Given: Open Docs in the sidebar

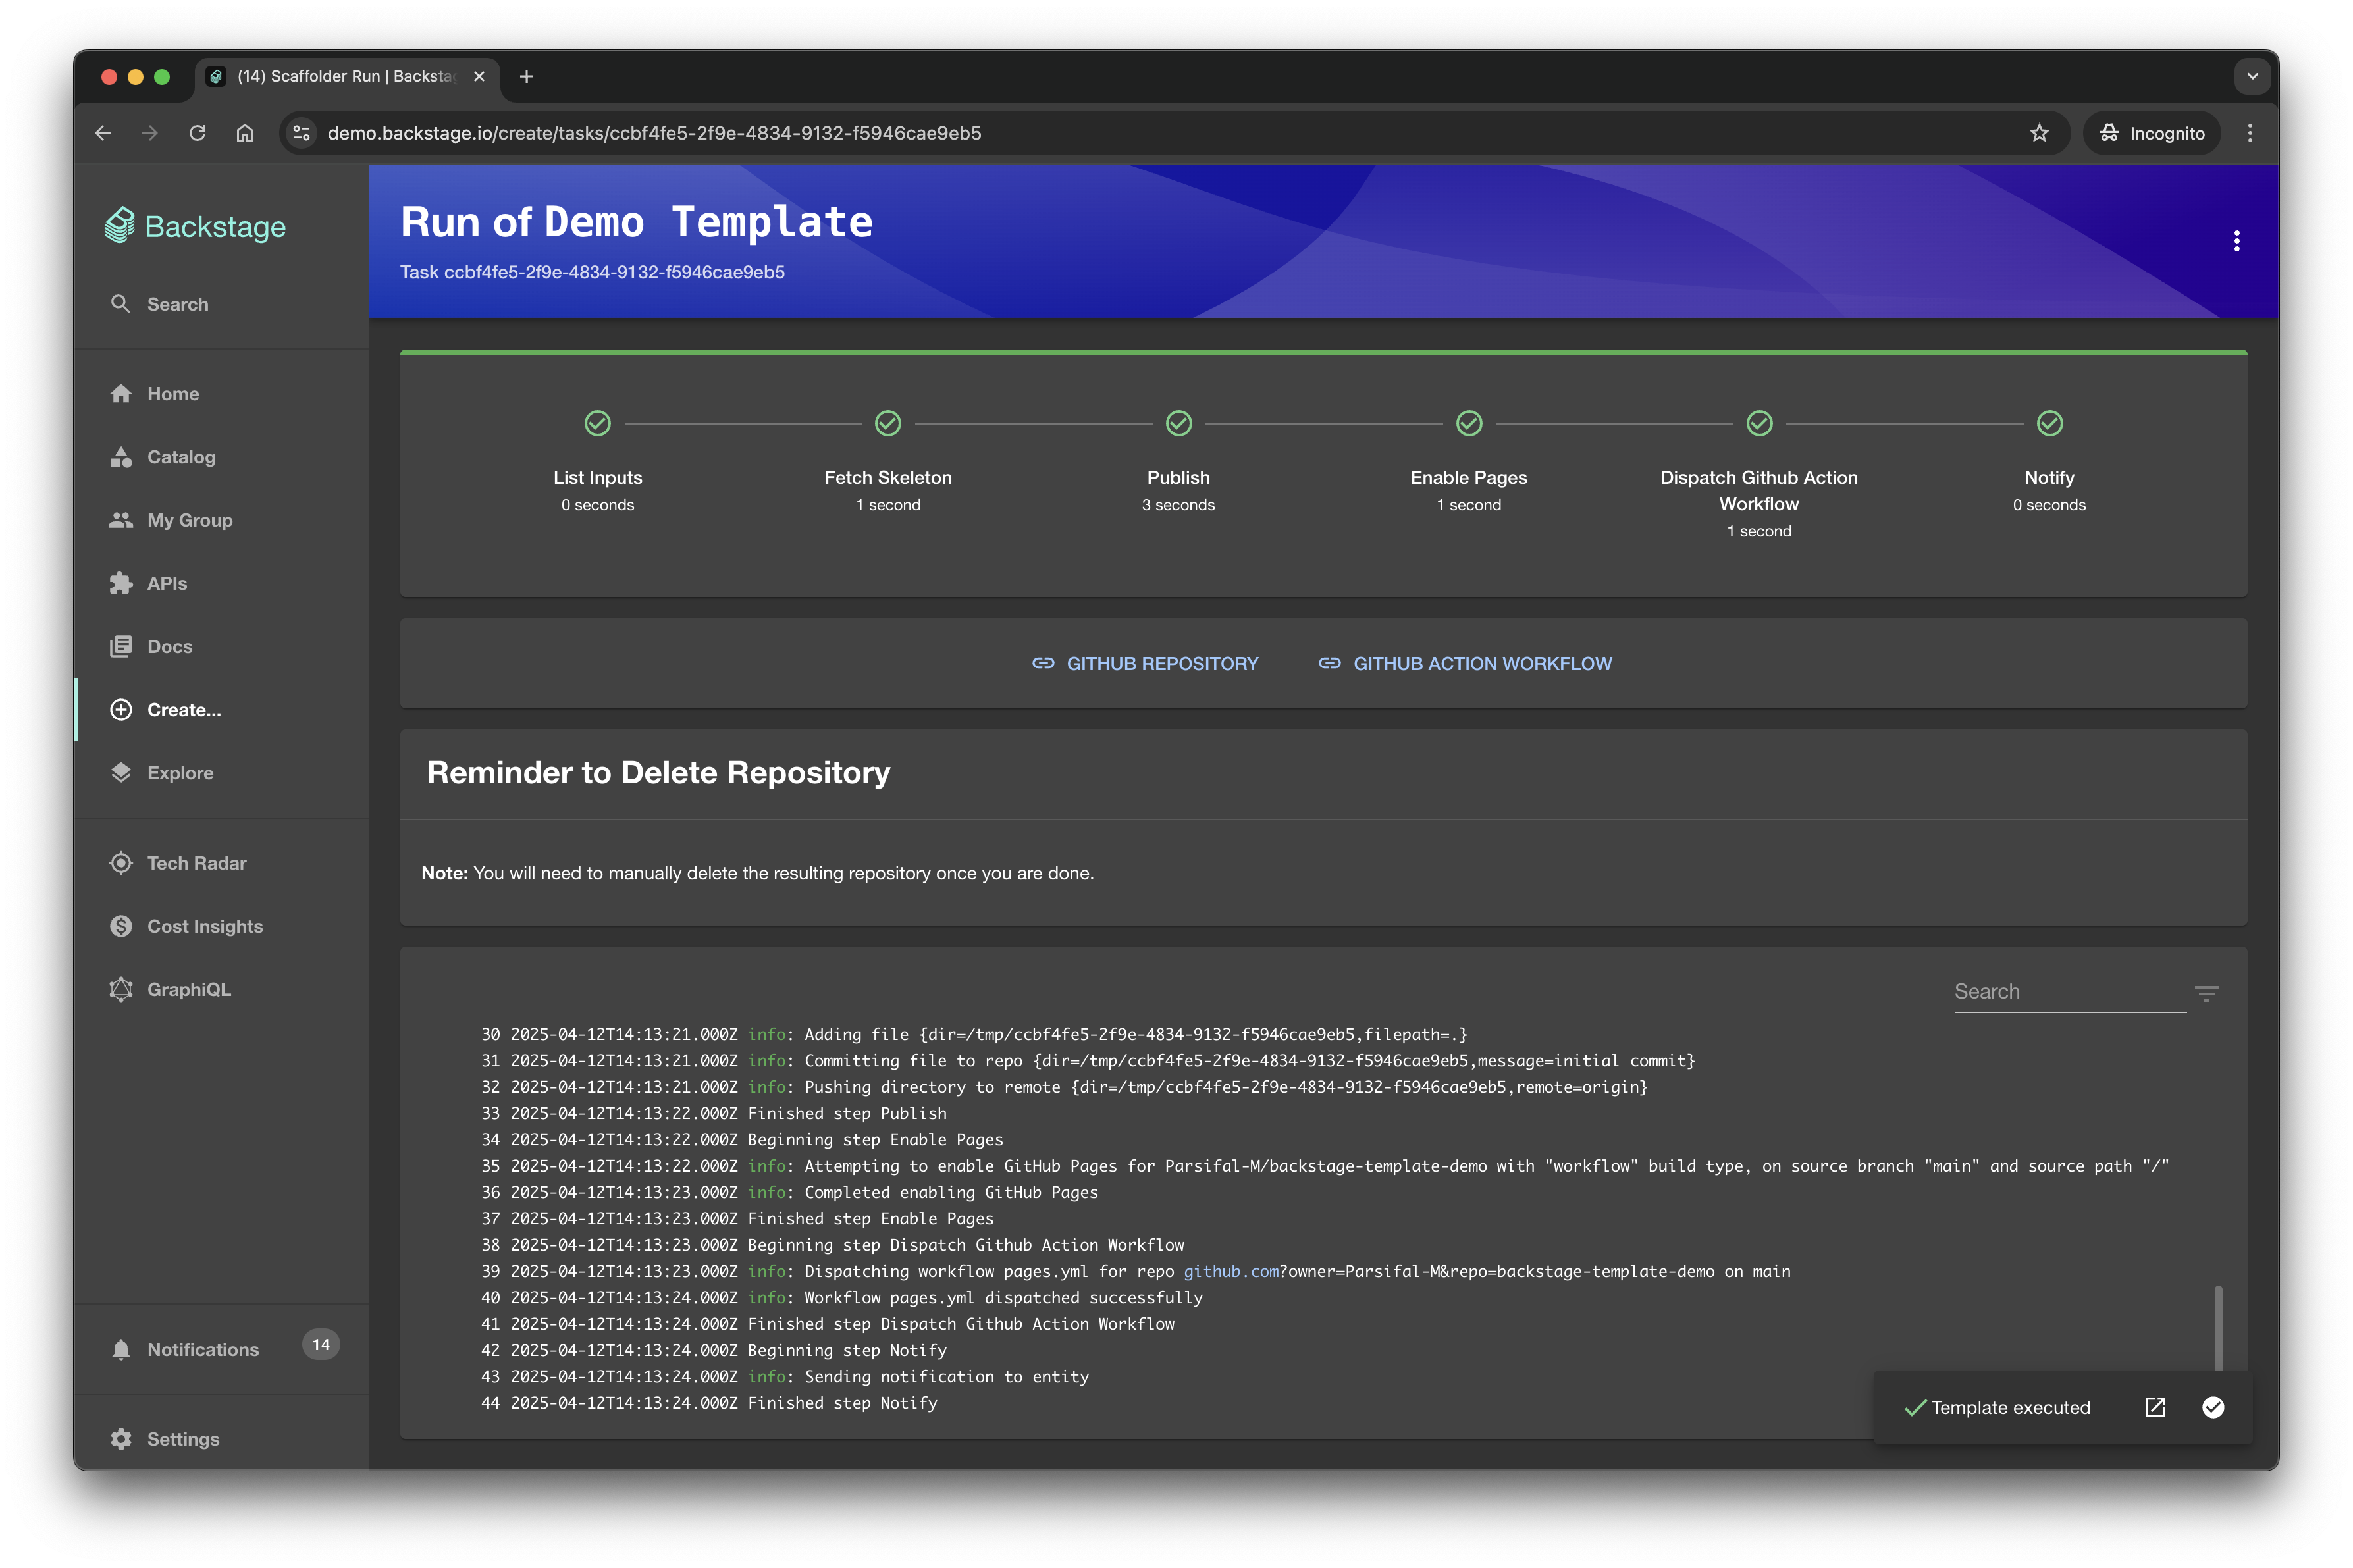Looking at the screenshot, I should pos(169,646).
